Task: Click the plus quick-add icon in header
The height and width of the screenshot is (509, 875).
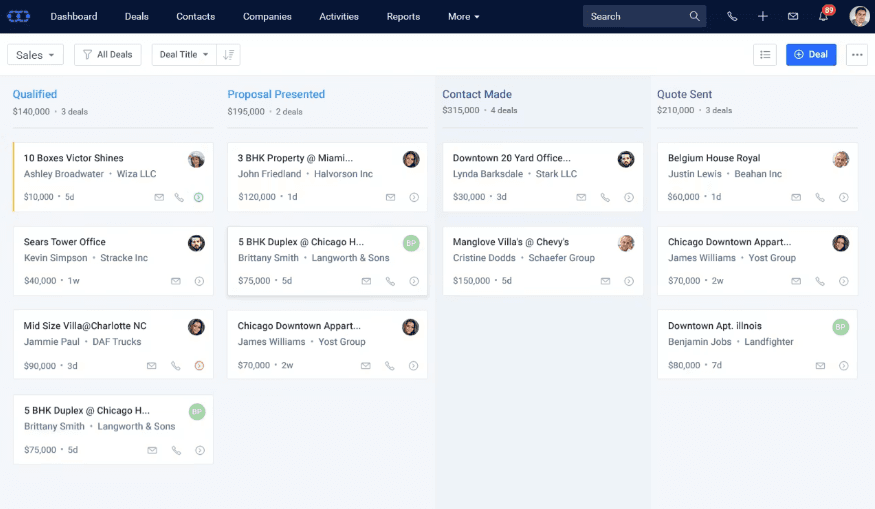Action: 763,17
